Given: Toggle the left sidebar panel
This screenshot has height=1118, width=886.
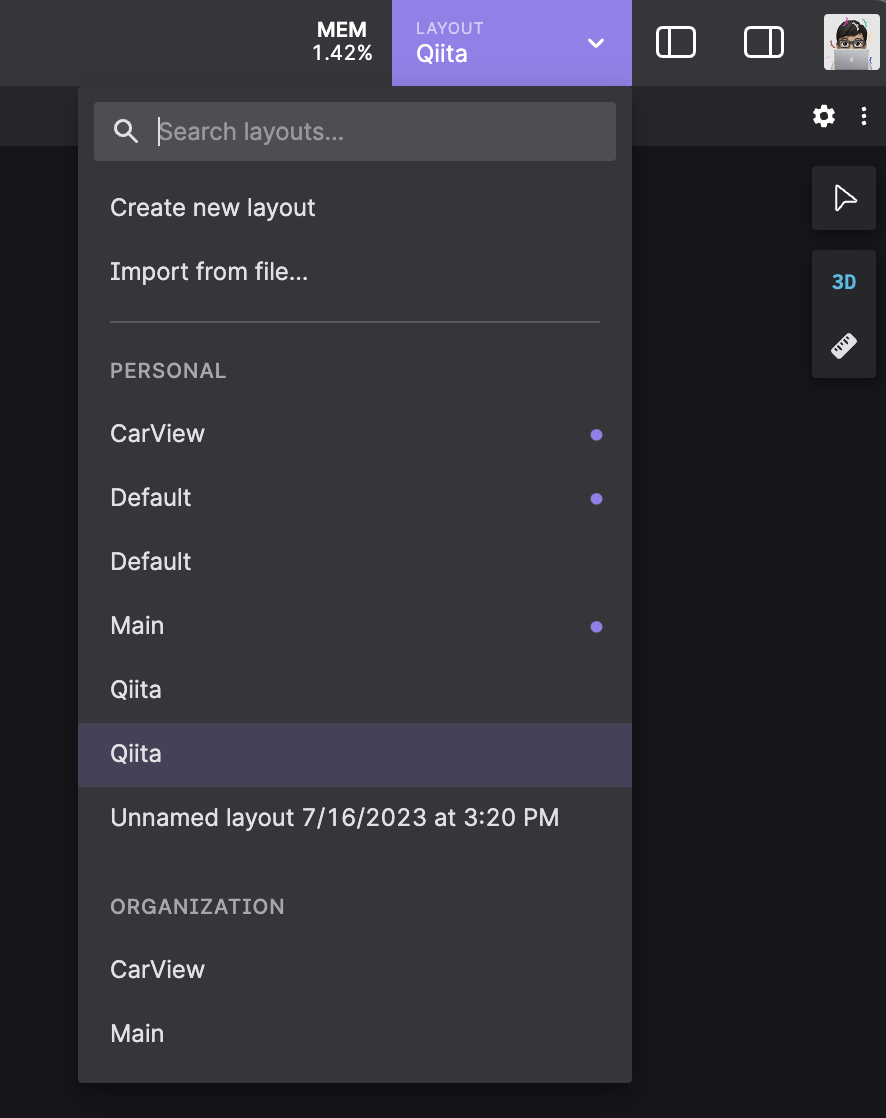Looking at the screenshot, I should (x=676, y=42).
